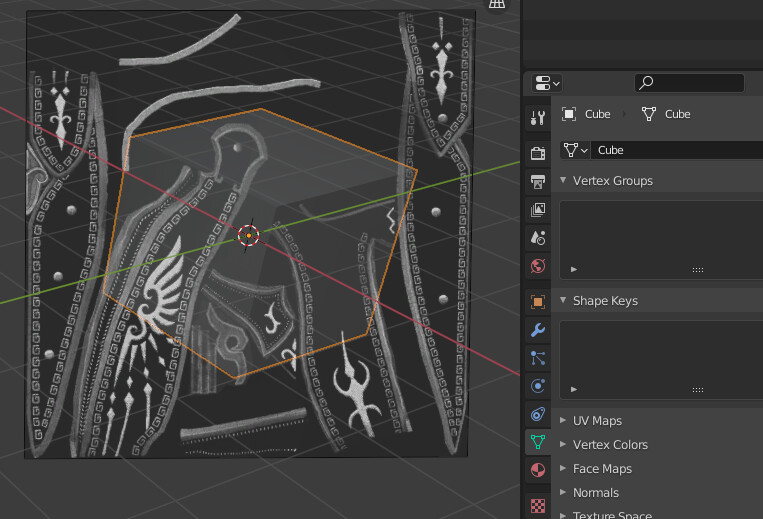Open the Scene properties tab

(x=538, y=238)
